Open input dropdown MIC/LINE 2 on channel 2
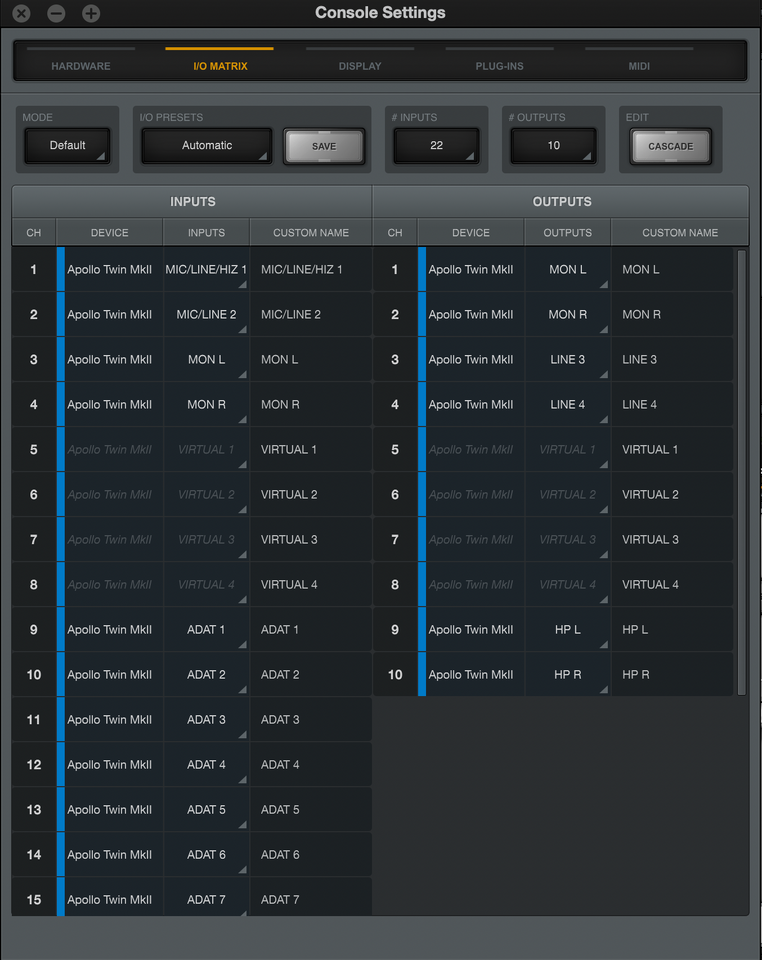The image size is (762, 960). [206, 315]
